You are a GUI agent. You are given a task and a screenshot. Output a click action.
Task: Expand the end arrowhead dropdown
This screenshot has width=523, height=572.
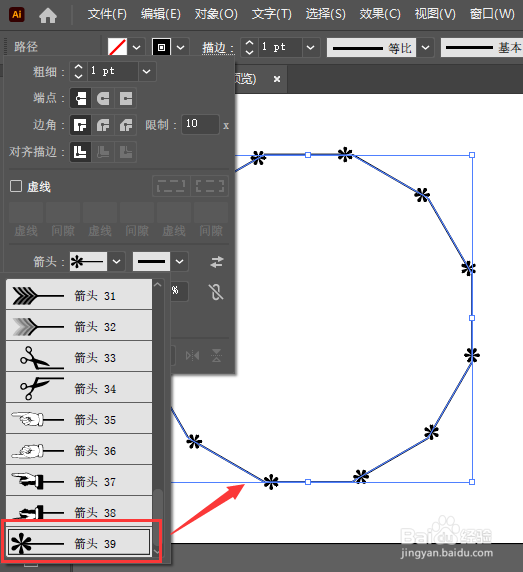point(179,262)
